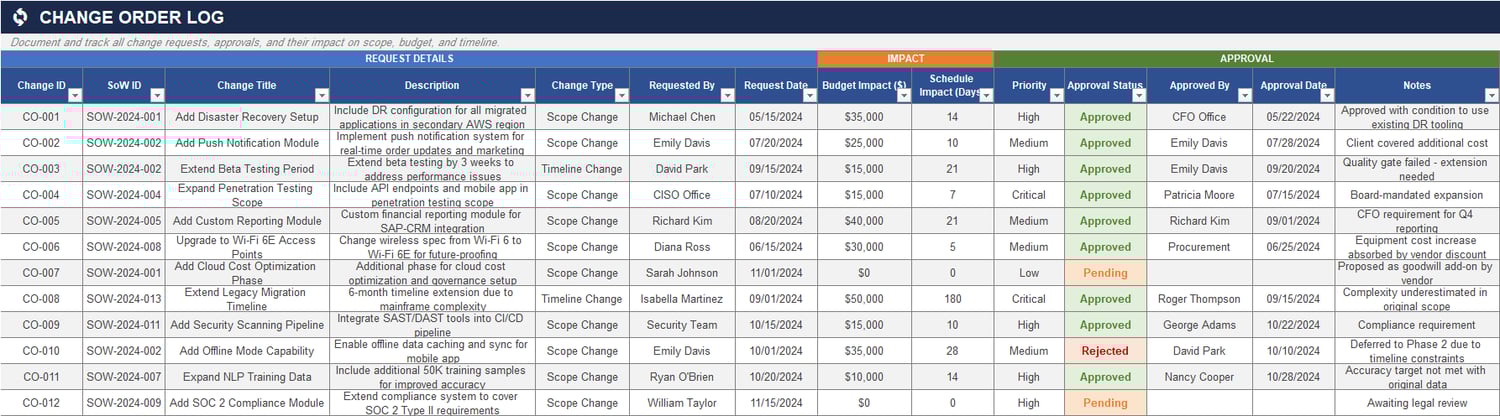Select approval date 10/28/2024

coord(1294,377)
